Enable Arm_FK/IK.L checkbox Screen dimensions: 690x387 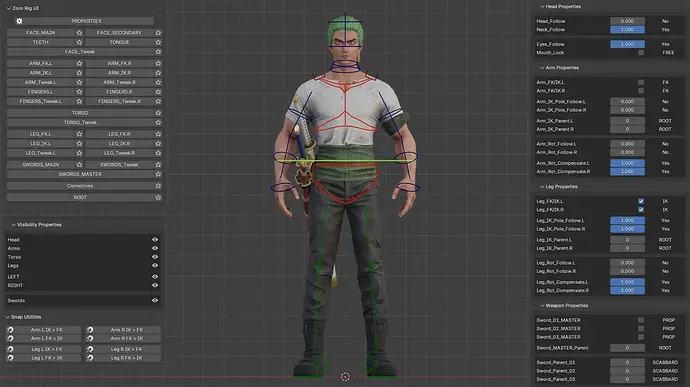tap(641, 82)
